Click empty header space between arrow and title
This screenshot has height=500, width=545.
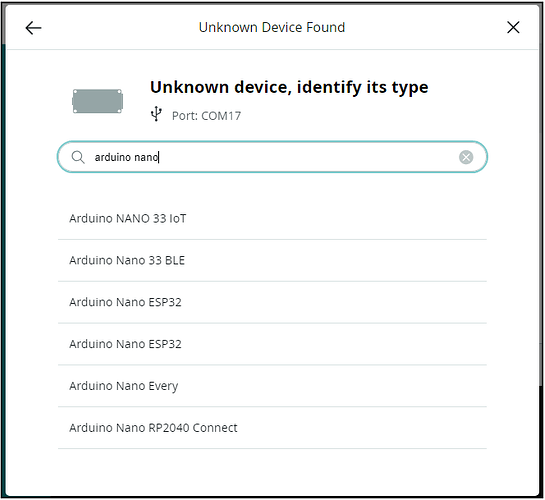(x=120, y=27)
